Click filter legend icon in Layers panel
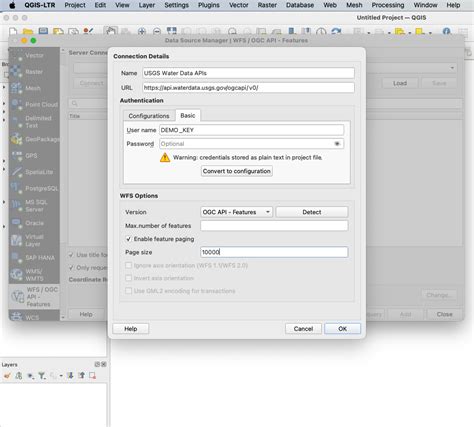The height and width of the screenshot is (427, 474). tap(42, 376)
